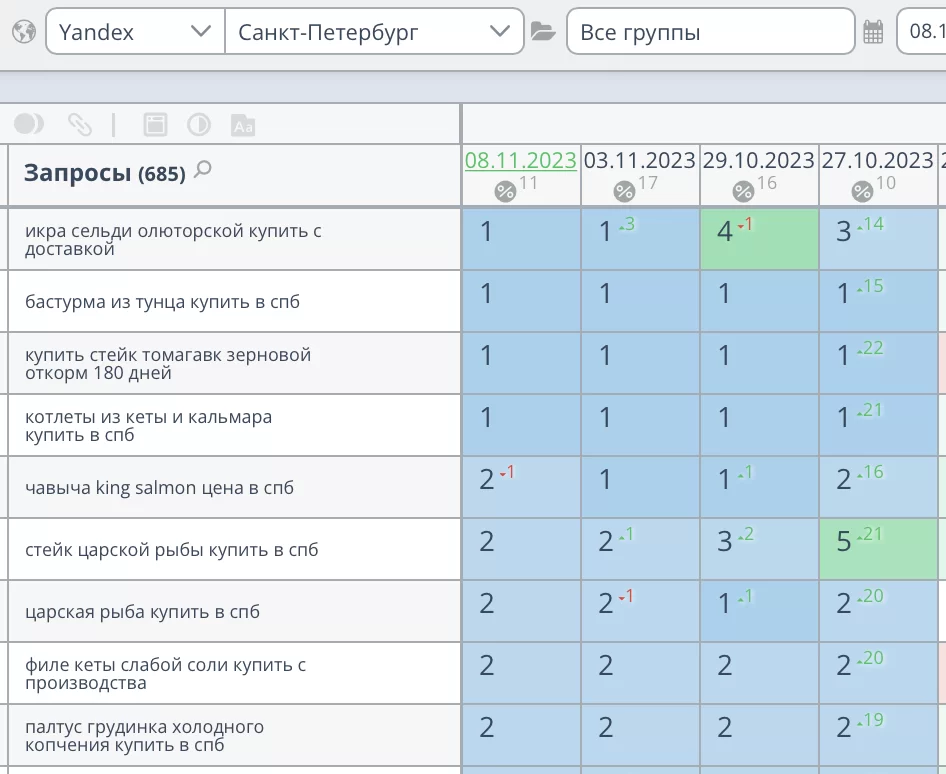Click the percent icon under 08.11.2023
Viewport: 946px width, 774px height.
coord(506,191)
